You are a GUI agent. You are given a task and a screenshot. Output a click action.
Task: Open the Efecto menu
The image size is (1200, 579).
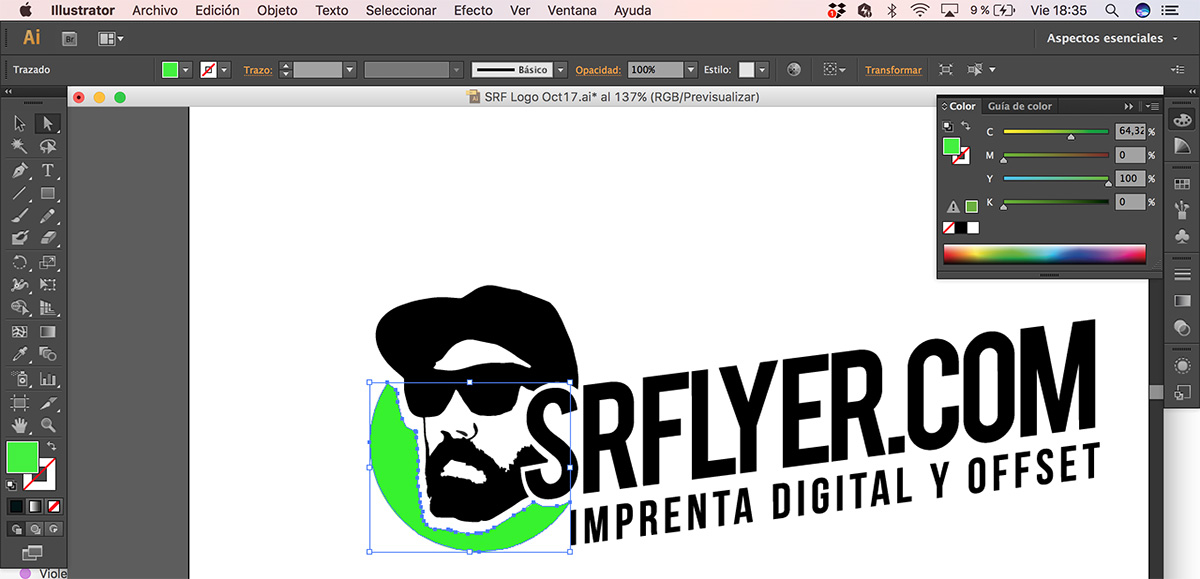tap(473, 10)
